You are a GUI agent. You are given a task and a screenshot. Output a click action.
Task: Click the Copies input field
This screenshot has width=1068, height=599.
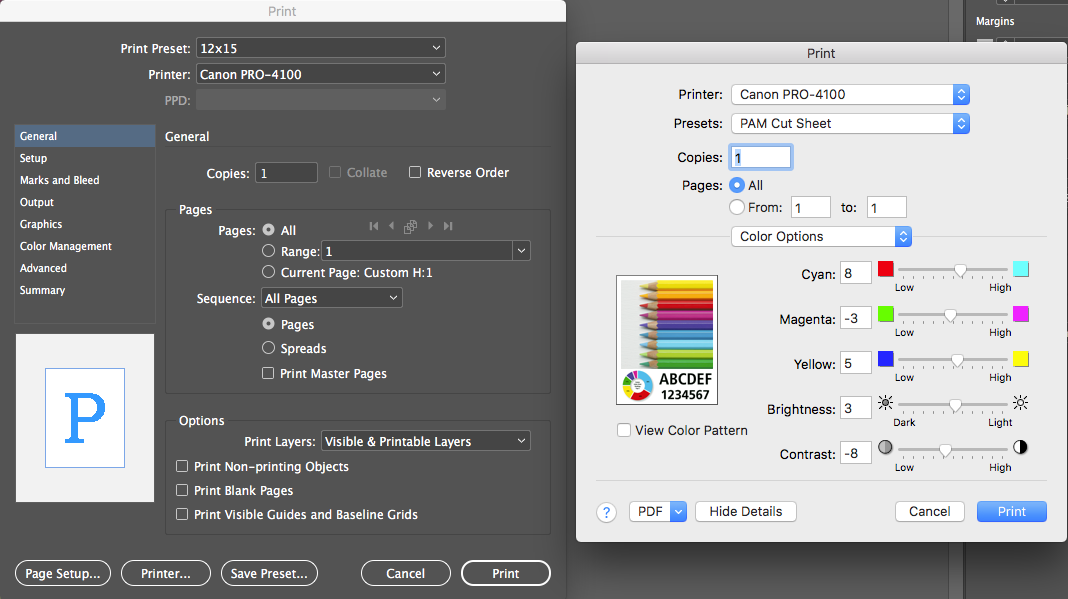tap(761, 156)
